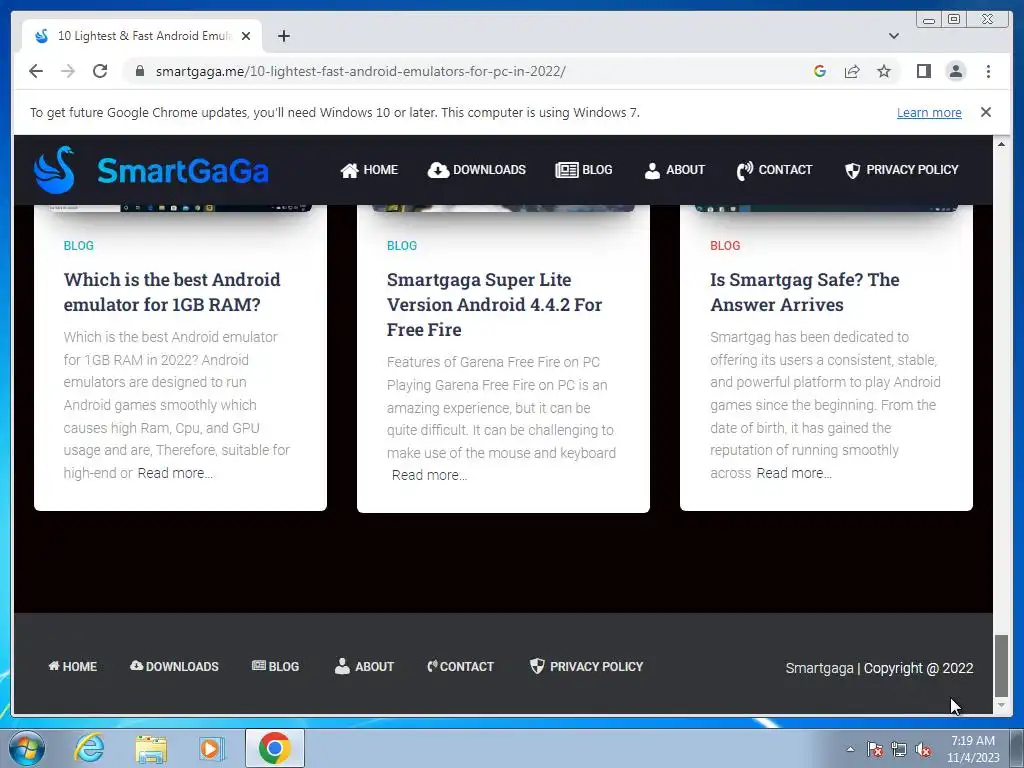This screenshot has width=1024, height=768.
Task: Open article Which is the best Android emulator for 1GB RAM?
Action: click(172, 292)
